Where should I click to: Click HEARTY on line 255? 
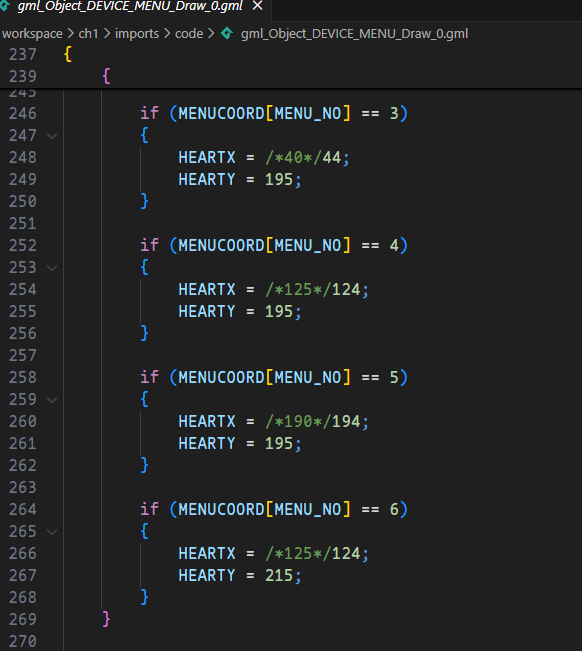coord(207,311)
